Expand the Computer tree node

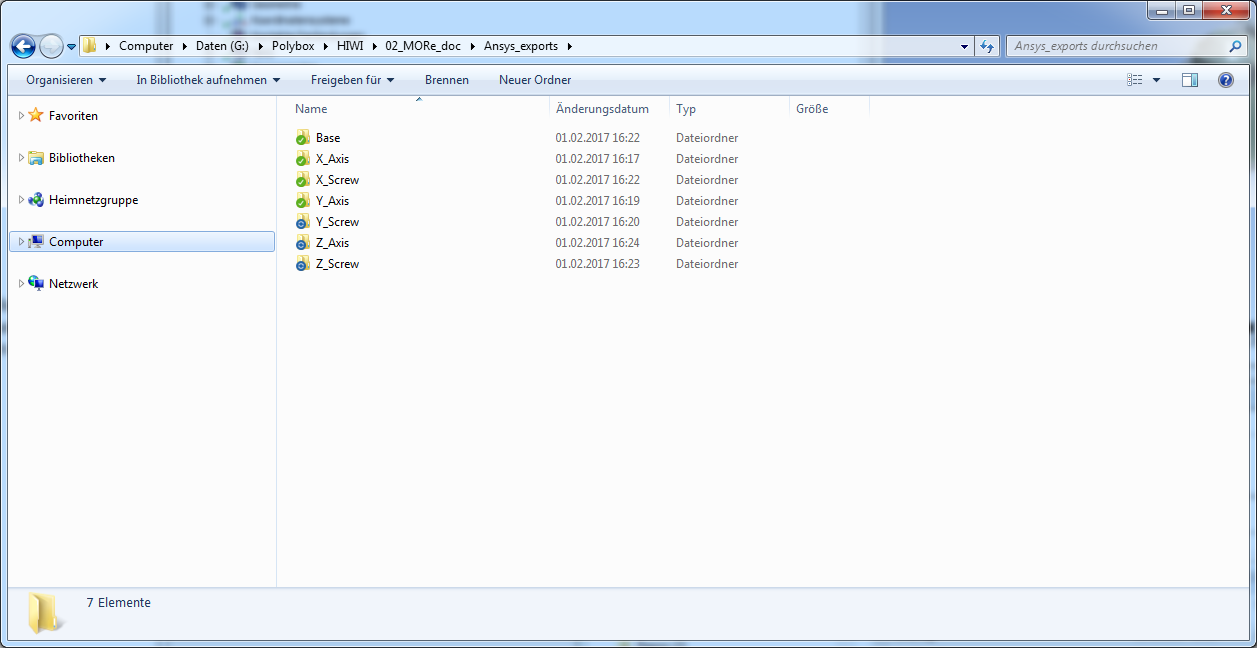(x=22, y=242)
